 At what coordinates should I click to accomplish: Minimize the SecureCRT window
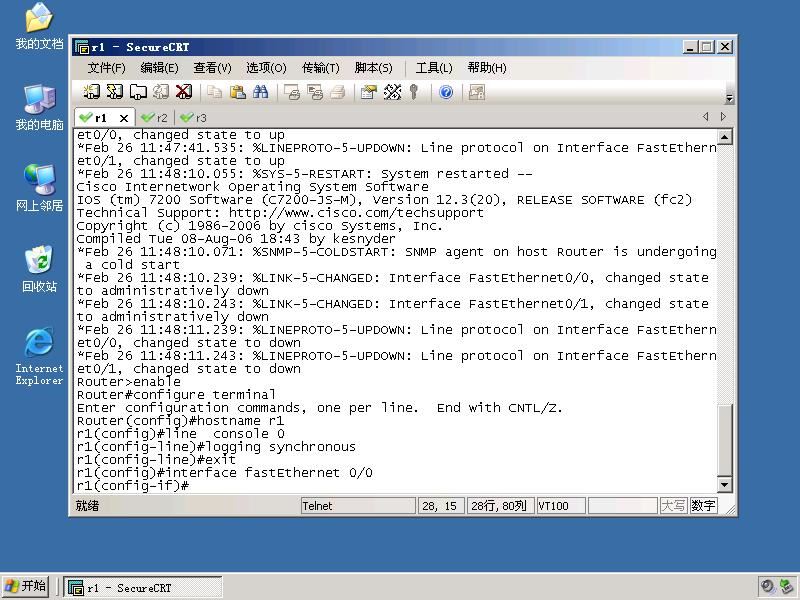point(690,47)
